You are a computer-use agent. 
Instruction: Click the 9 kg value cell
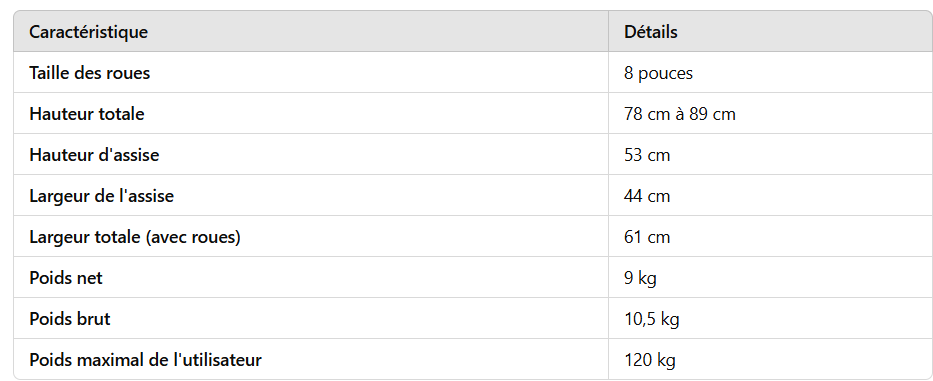point(640,278)
